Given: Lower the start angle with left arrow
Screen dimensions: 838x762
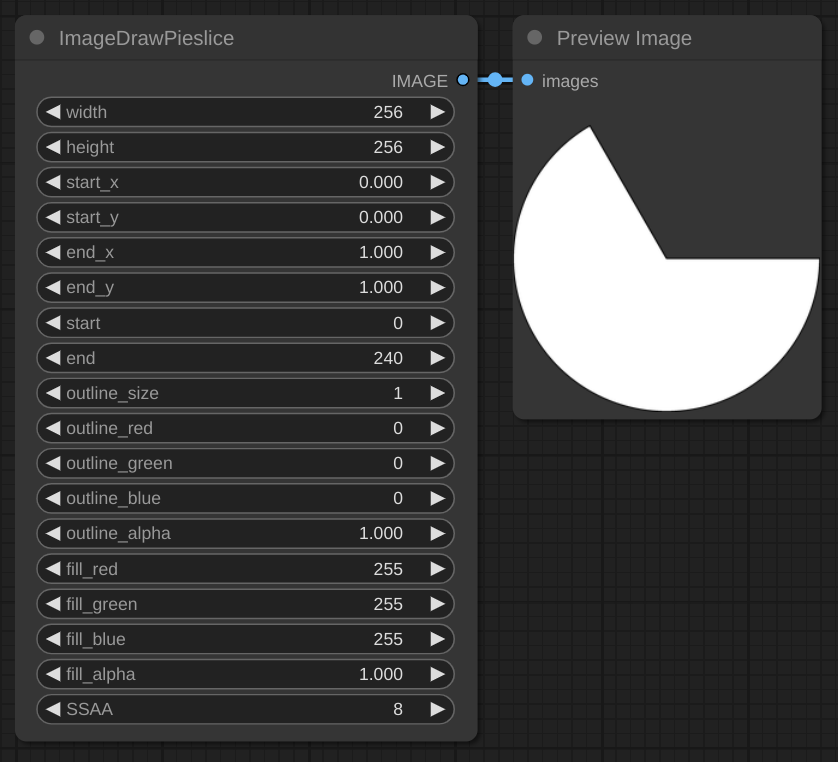Looking at the screenshot, I should click(53, 323).
